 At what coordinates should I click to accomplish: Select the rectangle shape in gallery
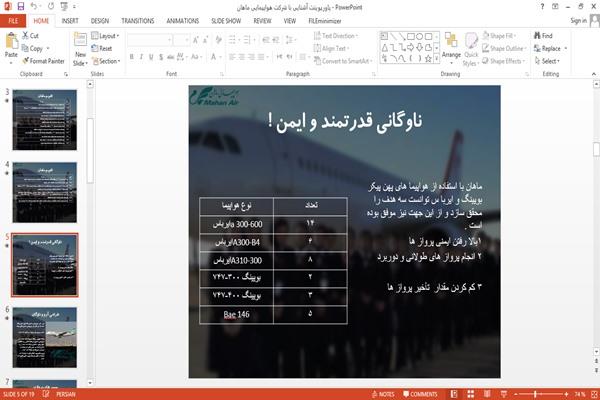[x=411, y=37]
